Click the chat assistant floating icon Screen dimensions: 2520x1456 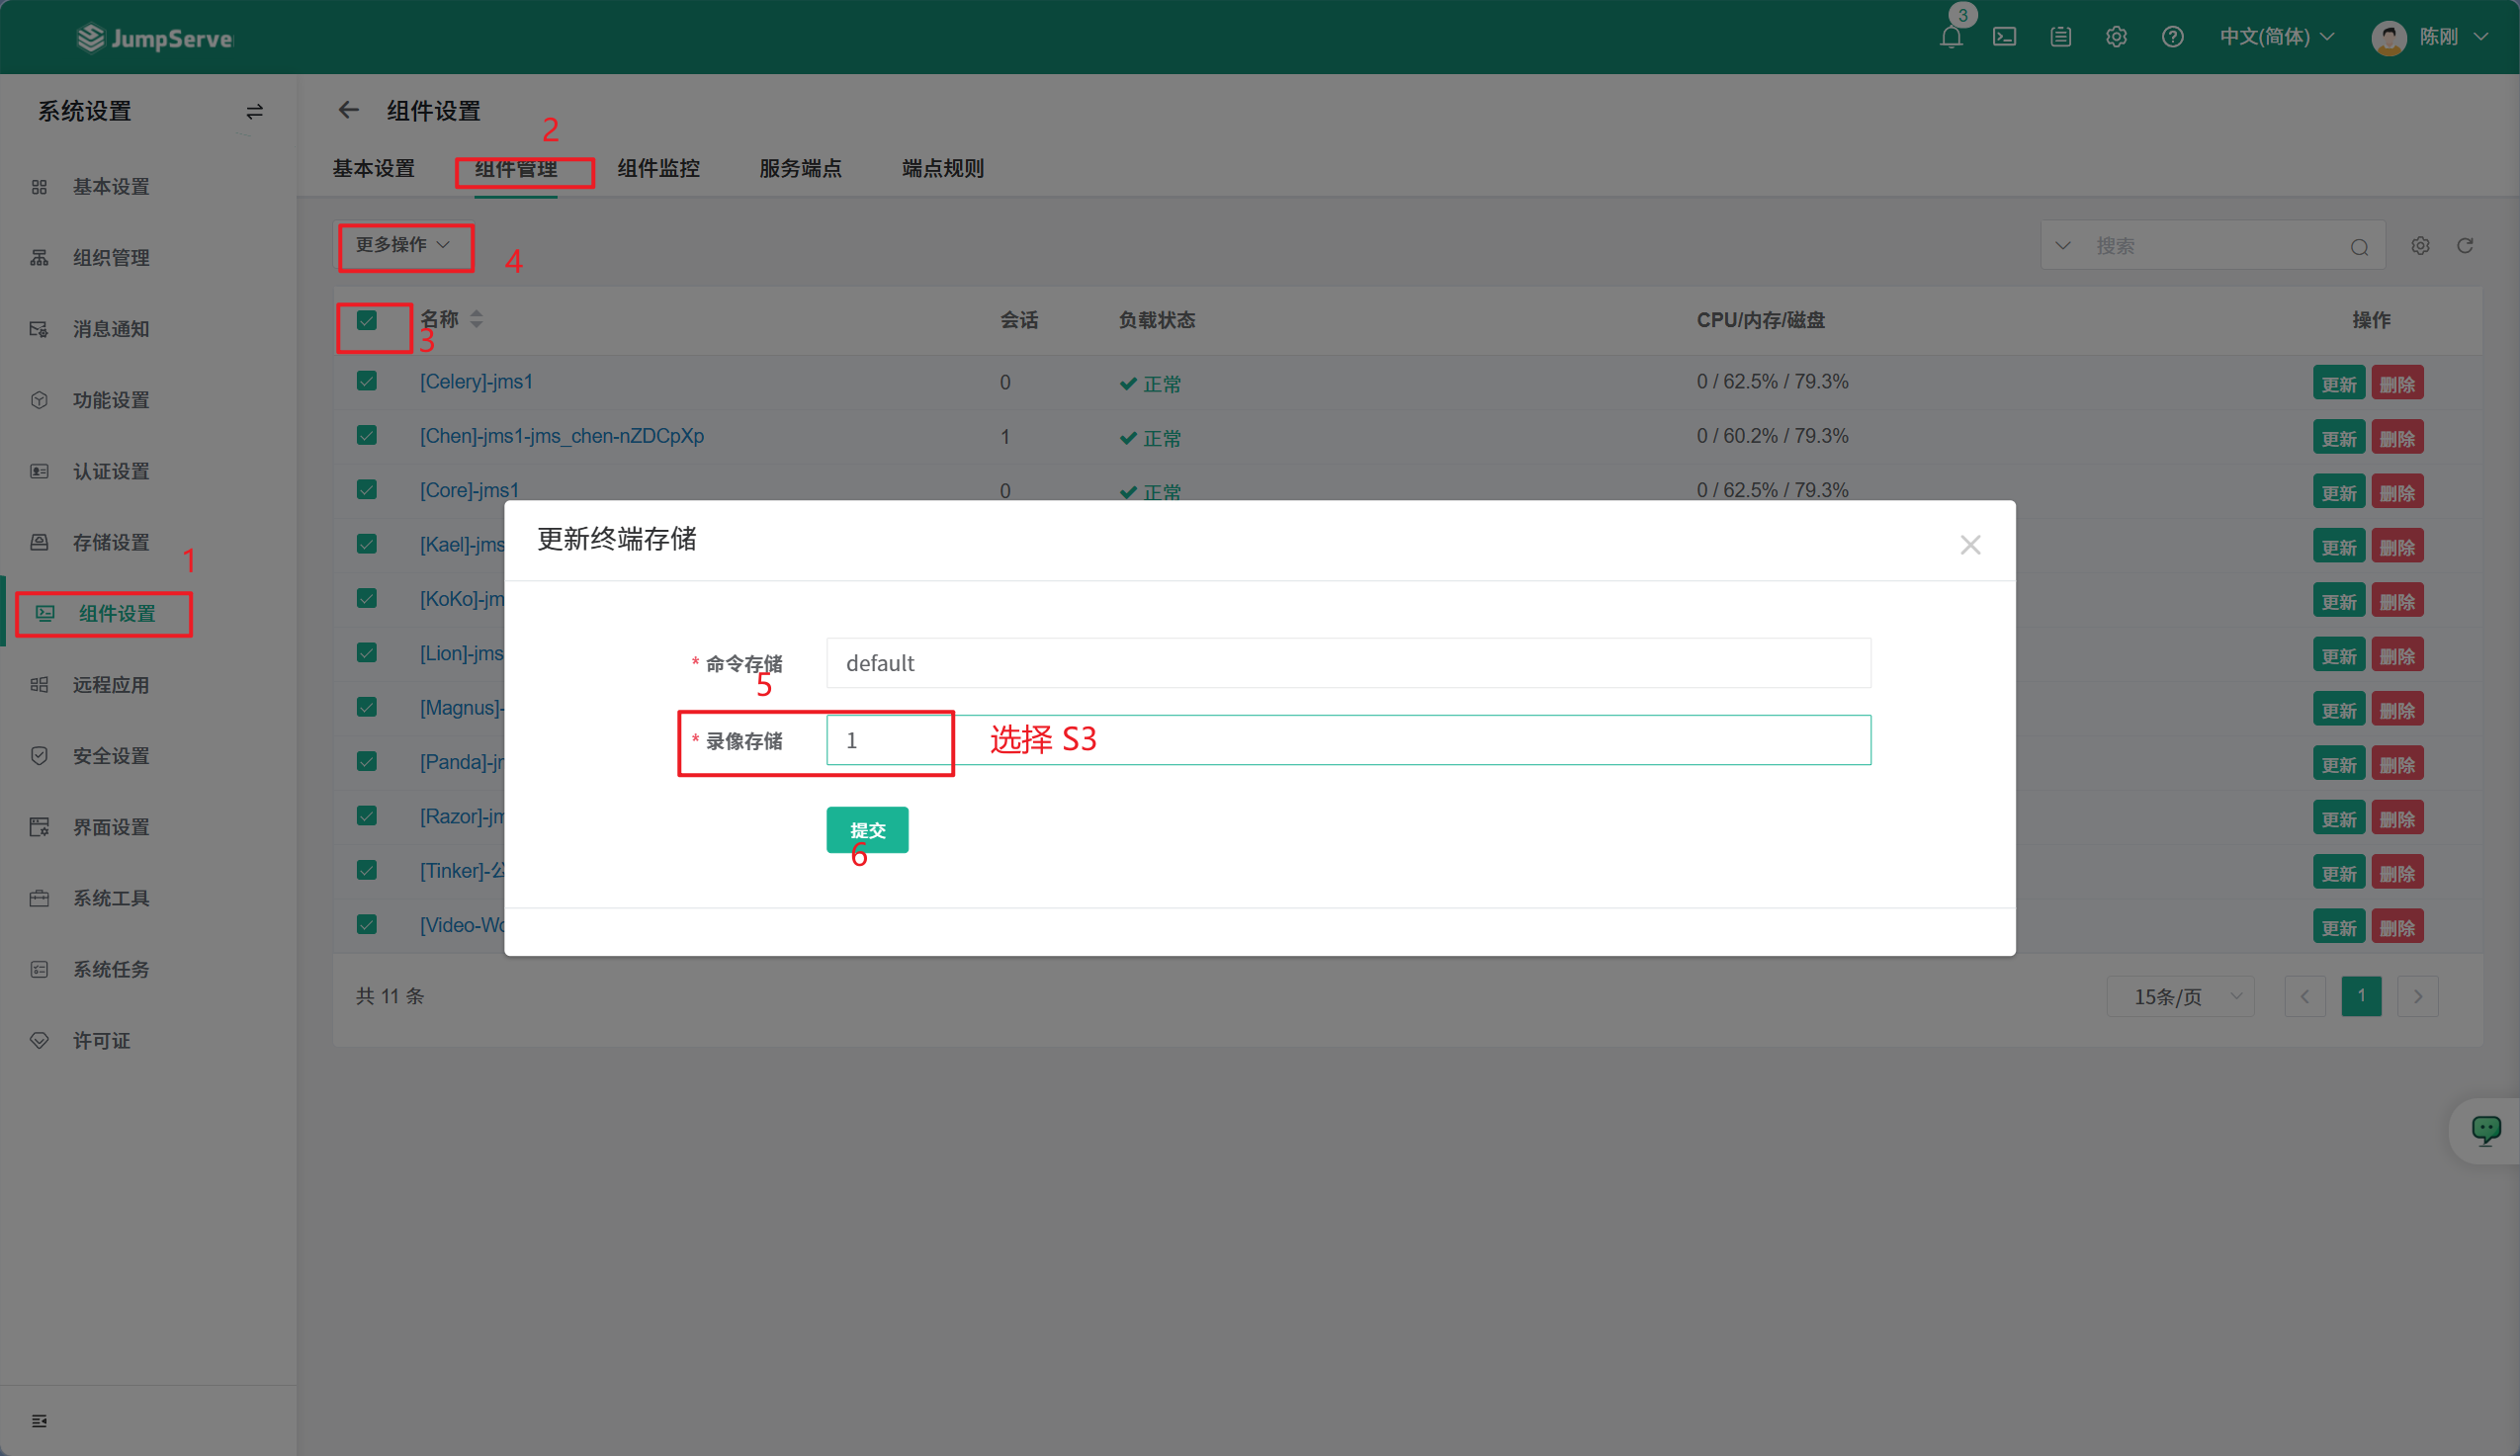pyautogui.click(x=2485, y=1130)
